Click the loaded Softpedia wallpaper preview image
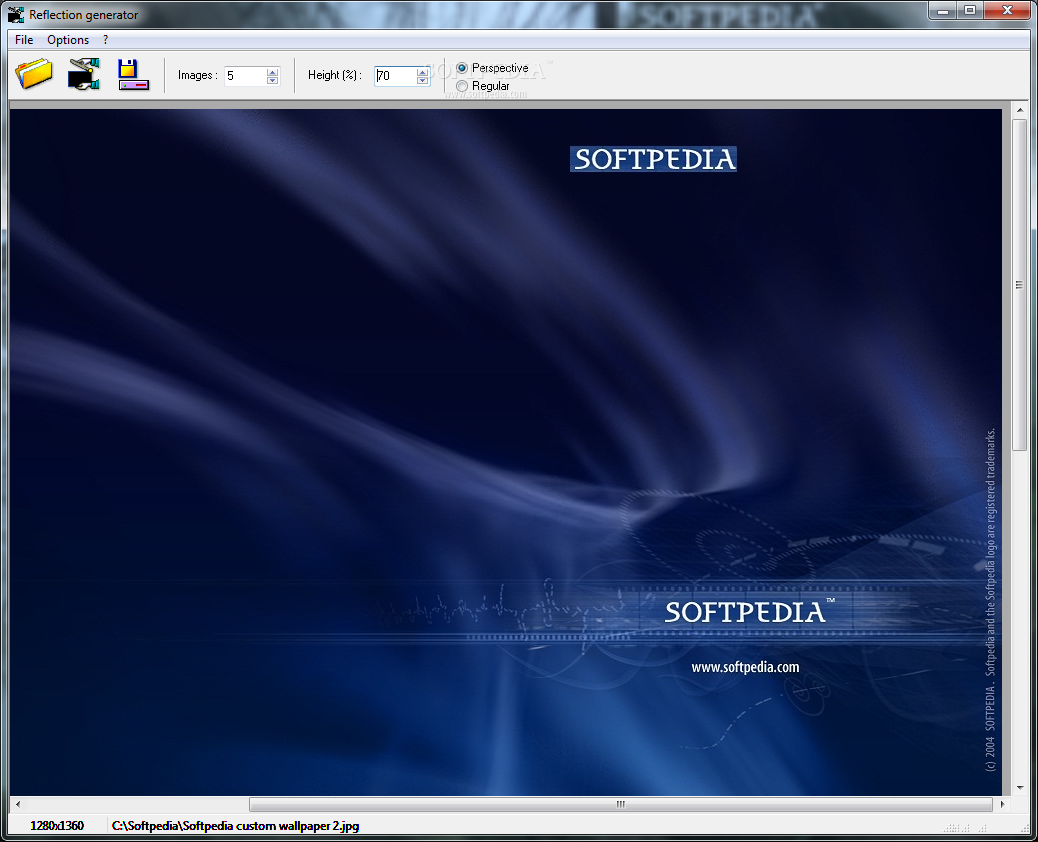1038x842 pixels. (506, 452)
